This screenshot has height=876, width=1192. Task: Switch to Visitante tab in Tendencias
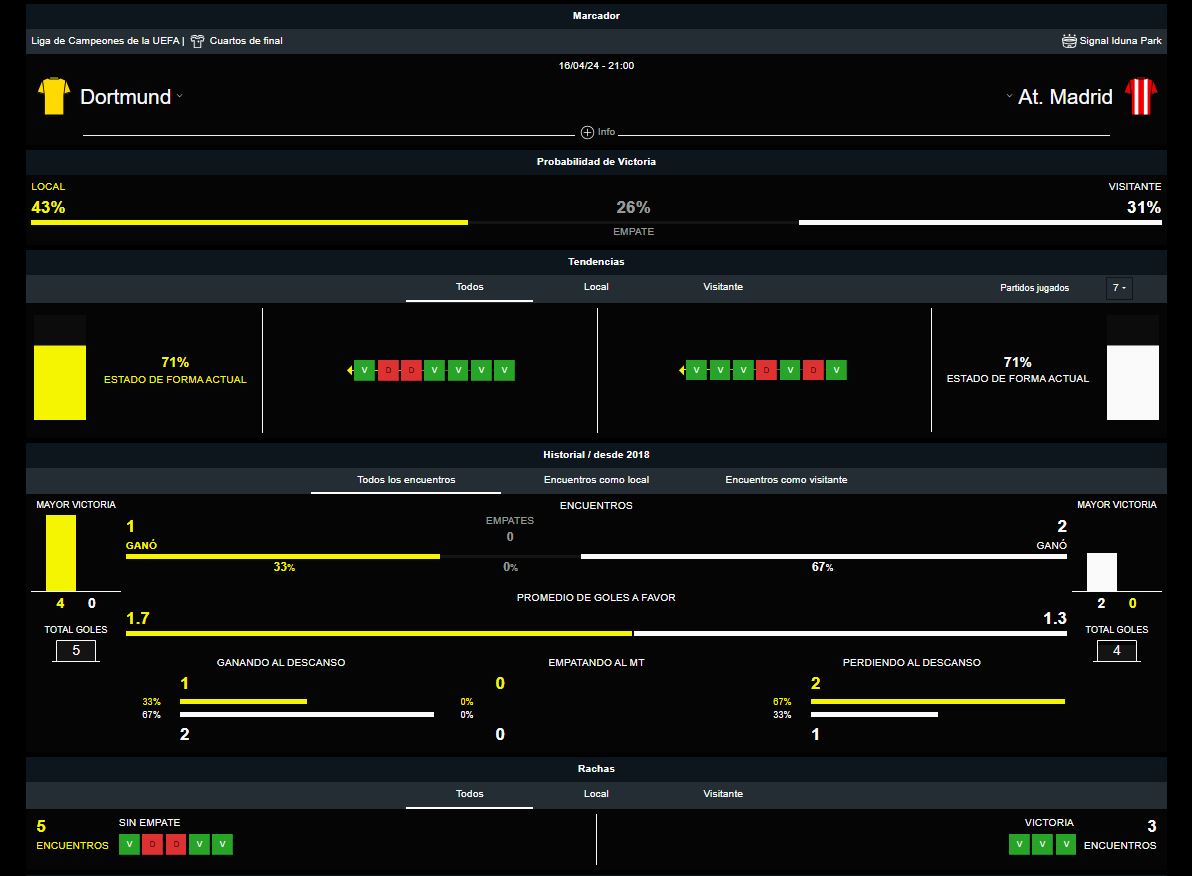[x=723, y=287]
